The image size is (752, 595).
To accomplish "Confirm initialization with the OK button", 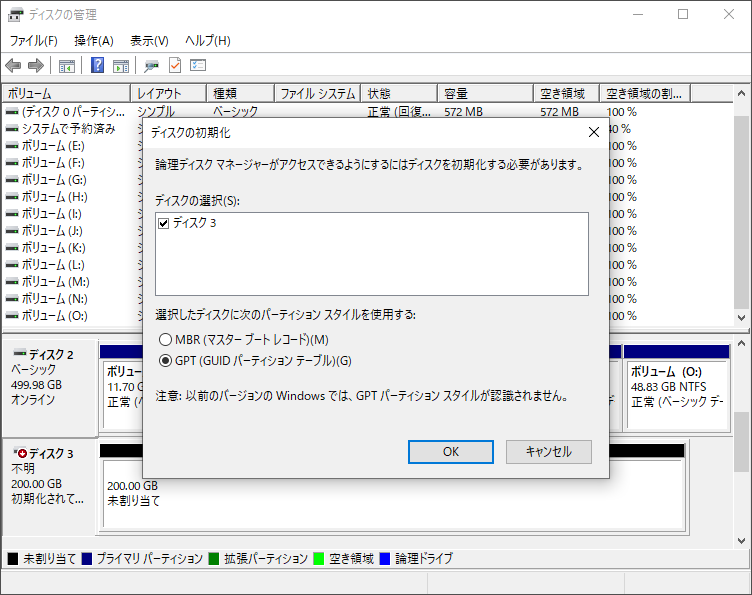I will [451, 452].
